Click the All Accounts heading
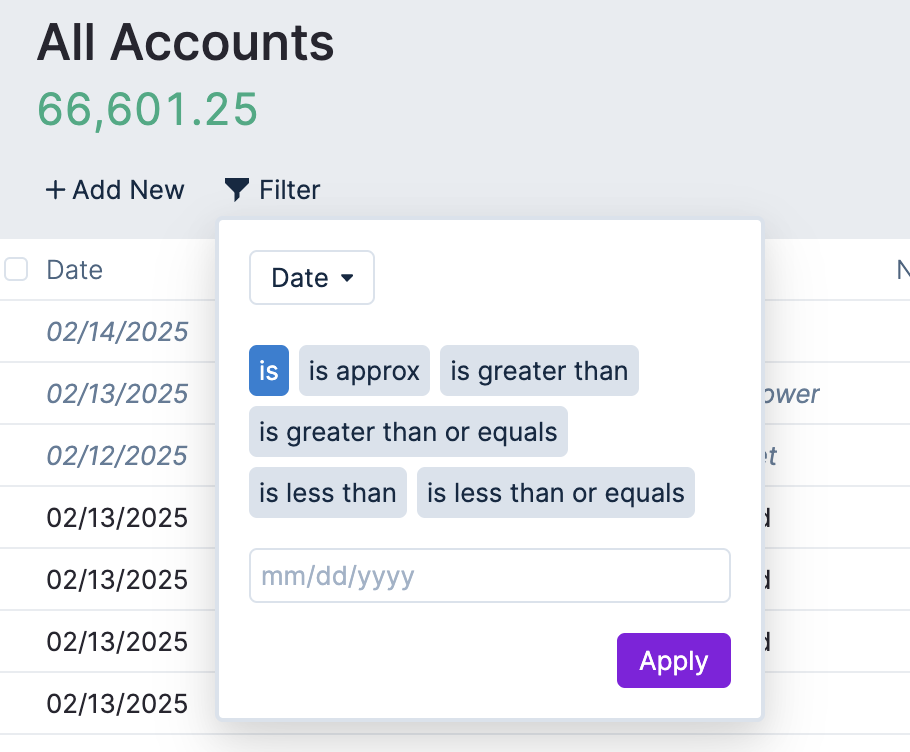 pyautogui.click(x=185, y=43)
